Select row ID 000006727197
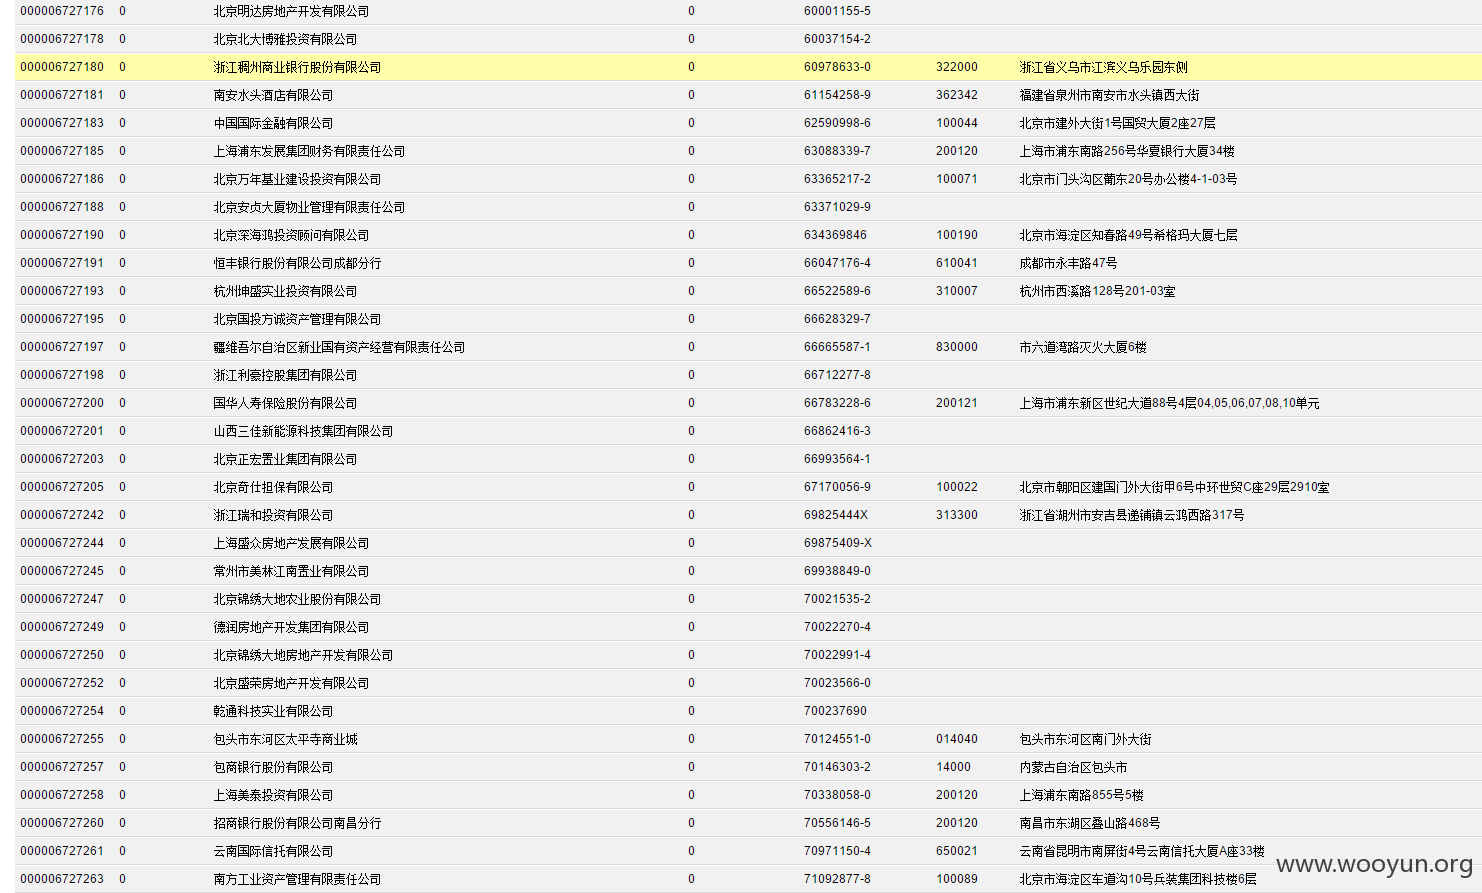Viewport: 1482px width, 893px height. pos(62,347)
